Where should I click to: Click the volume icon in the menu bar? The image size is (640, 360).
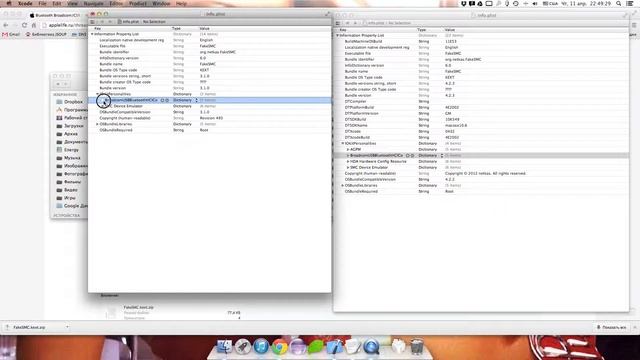535,3
